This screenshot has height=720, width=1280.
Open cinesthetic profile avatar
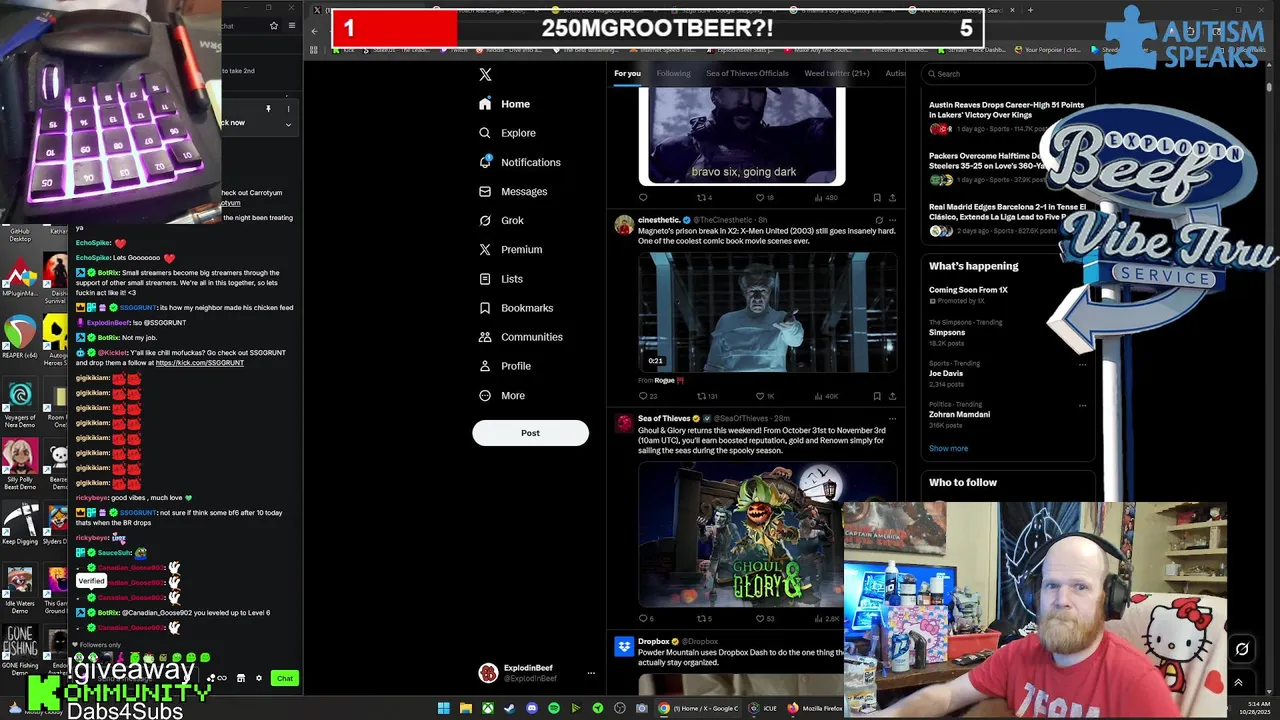tap(624, 224)
